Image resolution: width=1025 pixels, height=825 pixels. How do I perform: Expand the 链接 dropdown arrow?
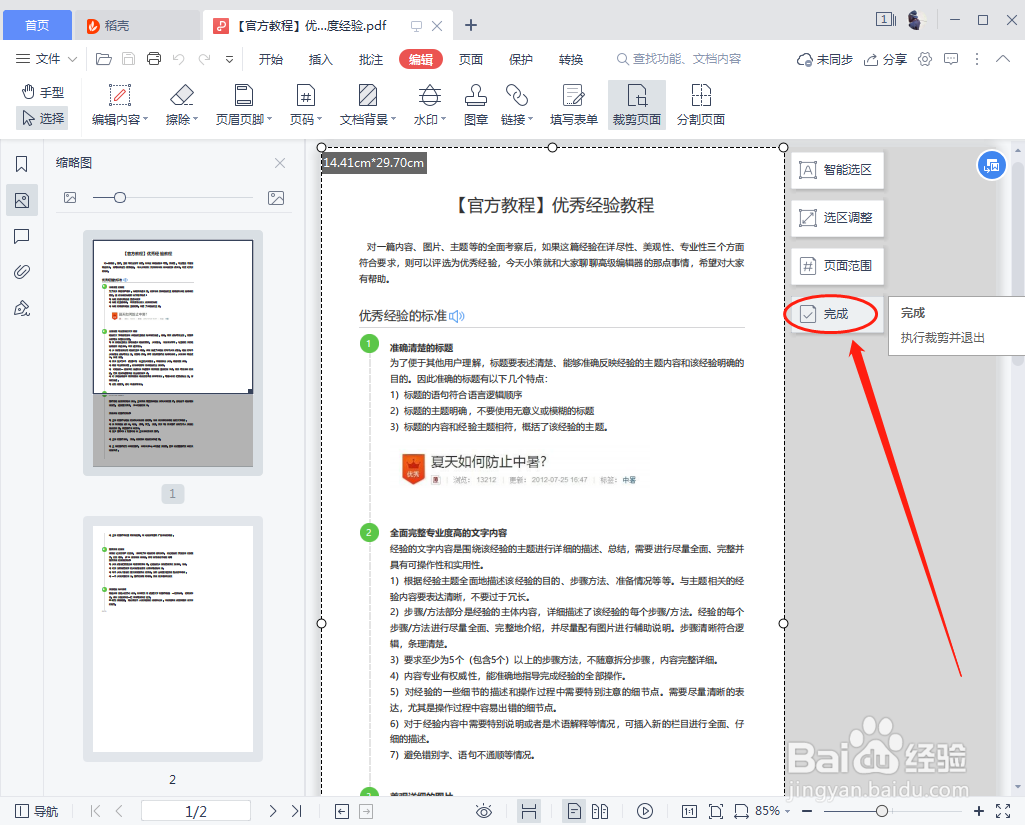pos(530,120)
